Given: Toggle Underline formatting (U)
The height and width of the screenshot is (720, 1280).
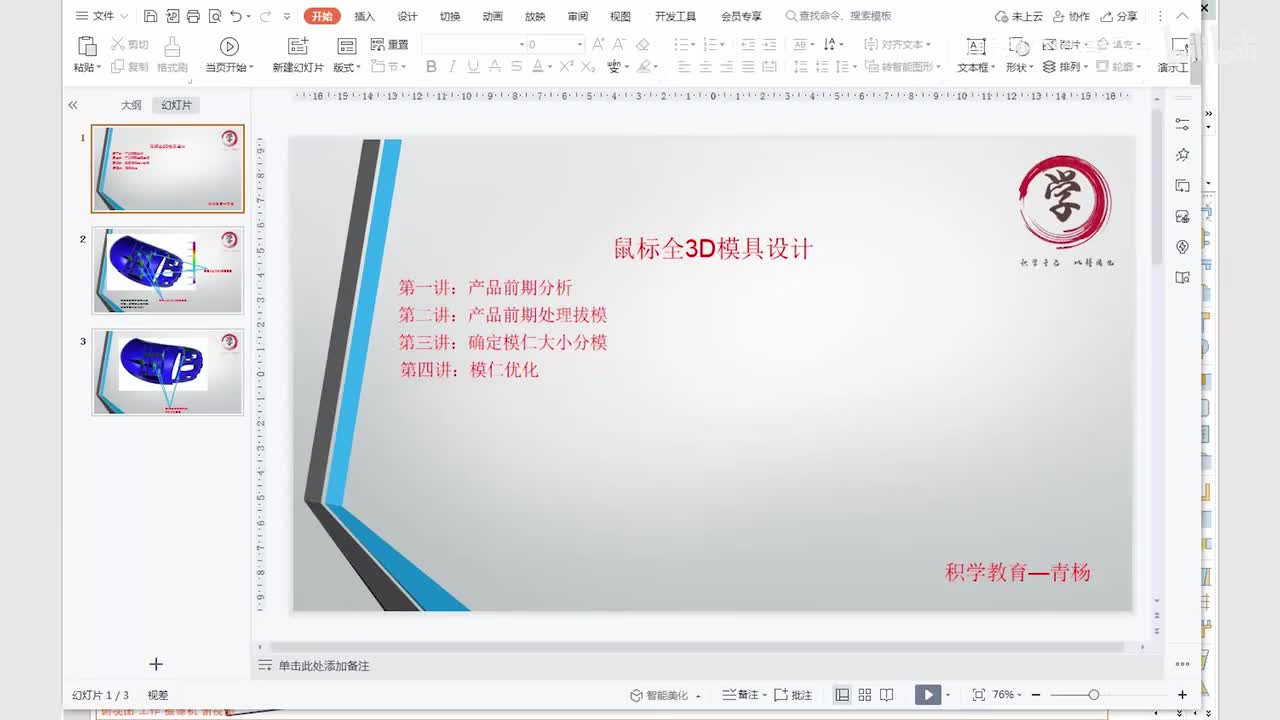Looking at the screenshot, I should point(473,67).
